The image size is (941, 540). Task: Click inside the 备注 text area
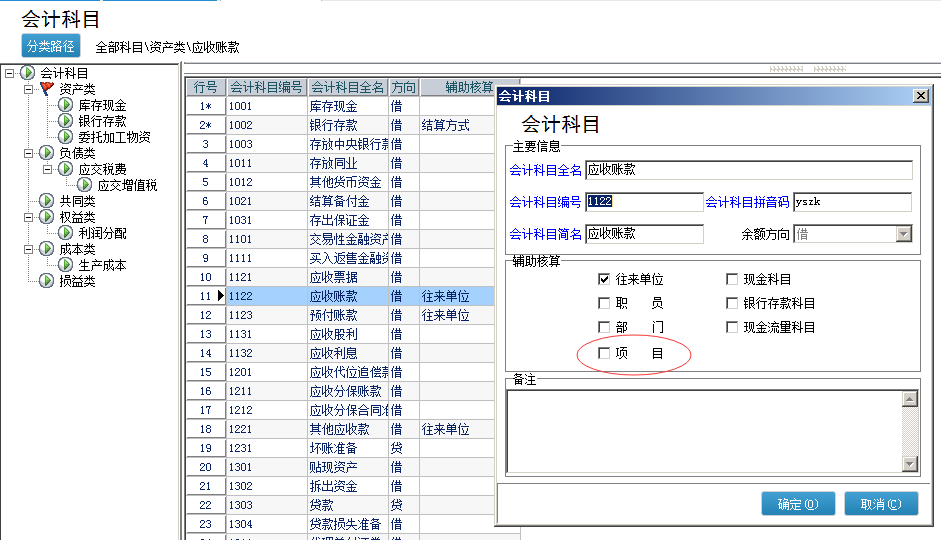(x=705, y=431)
